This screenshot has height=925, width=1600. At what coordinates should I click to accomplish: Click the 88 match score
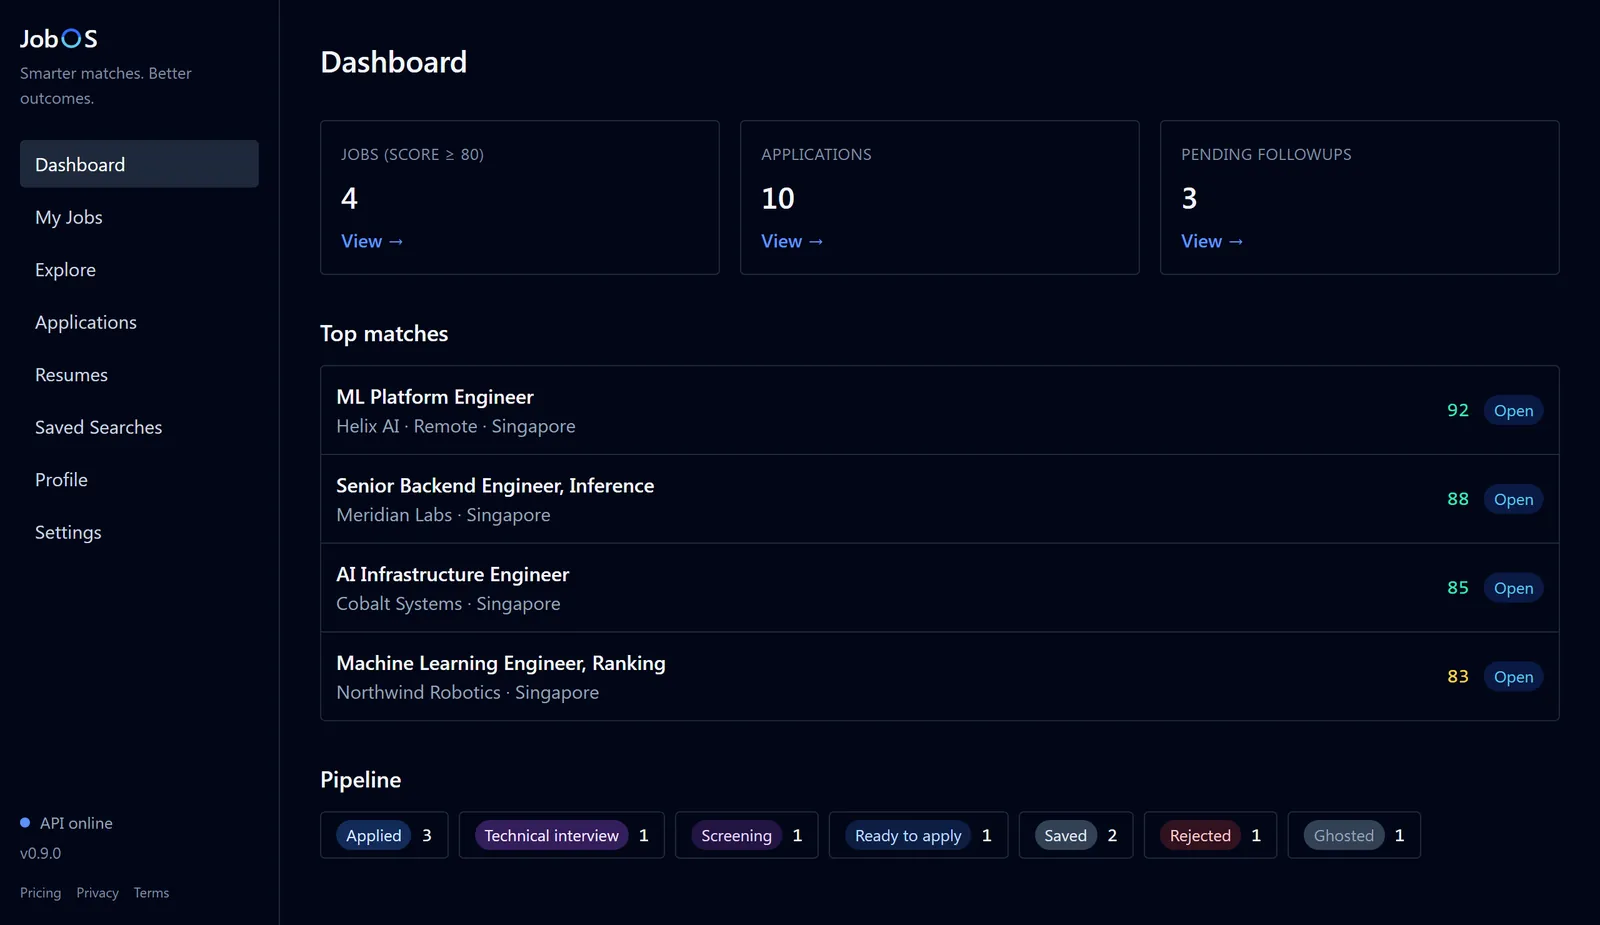(1458, 499)
